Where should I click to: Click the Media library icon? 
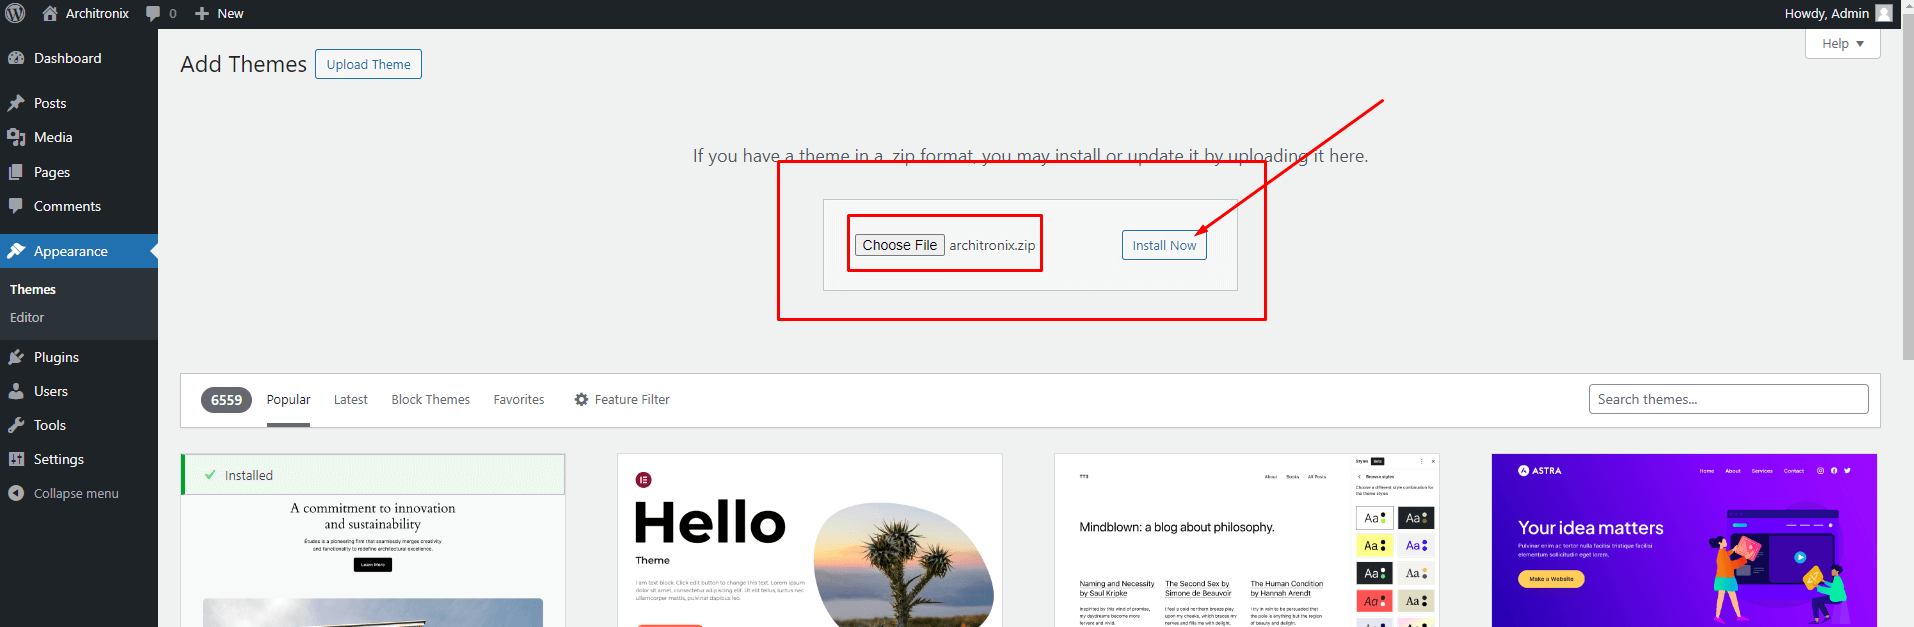[16, 137]
